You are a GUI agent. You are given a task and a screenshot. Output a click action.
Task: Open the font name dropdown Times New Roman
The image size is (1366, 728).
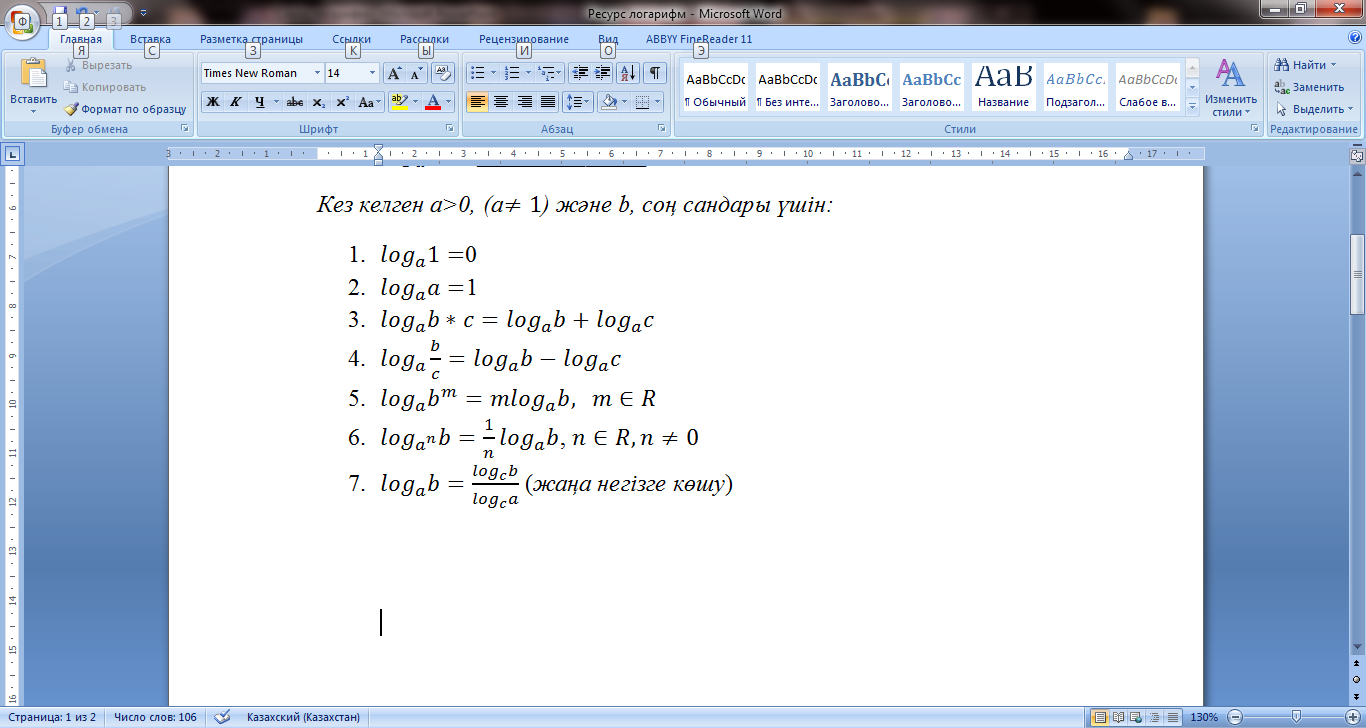point(317,73)
